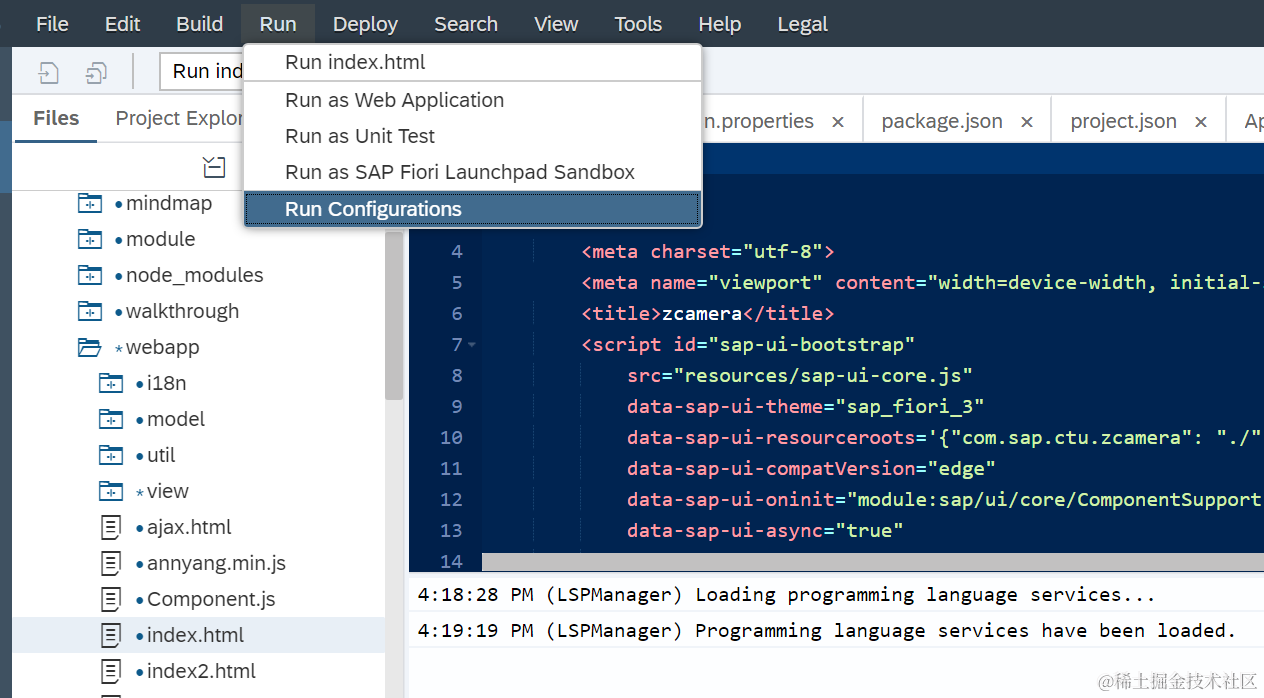Click the editor horizontal scrollbar
Viewport: 1264px width, 698px height.
tap(873, 562)
